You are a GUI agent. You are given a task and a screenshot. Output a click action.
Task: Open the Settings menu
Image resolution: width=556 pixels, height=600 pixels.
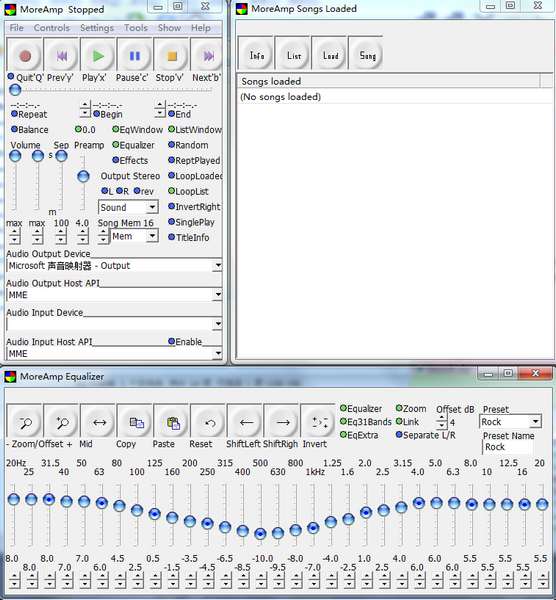pyautogui.click(x=97, y=28)
